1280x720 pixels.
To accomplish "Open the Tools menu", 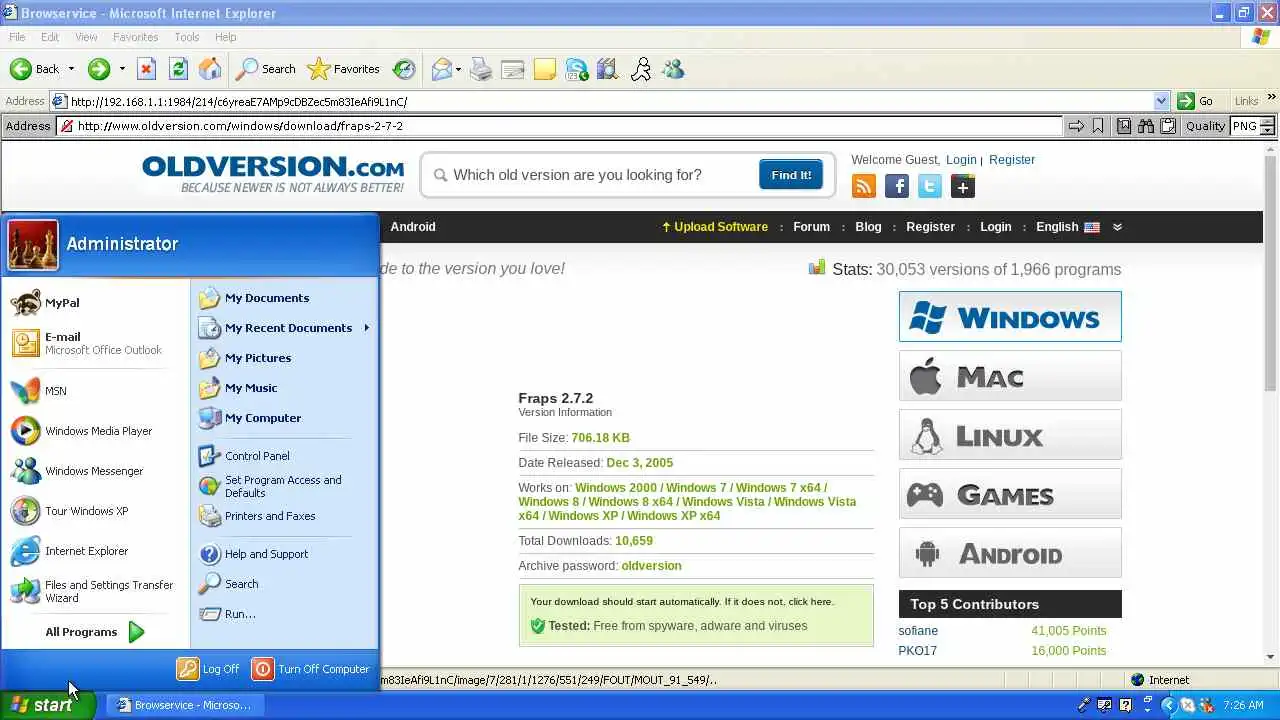I will (187, 37).
